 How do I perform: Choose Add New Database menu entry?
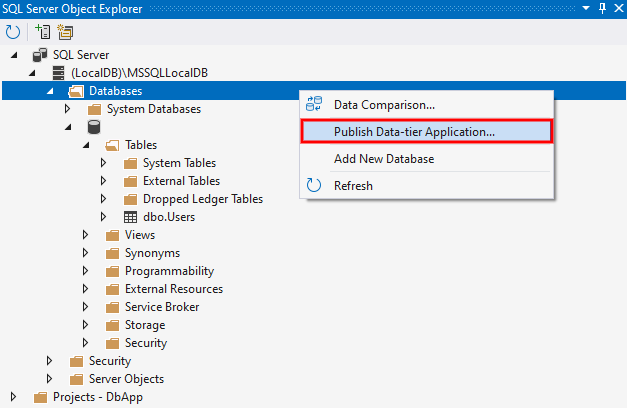tap(427, 159)
